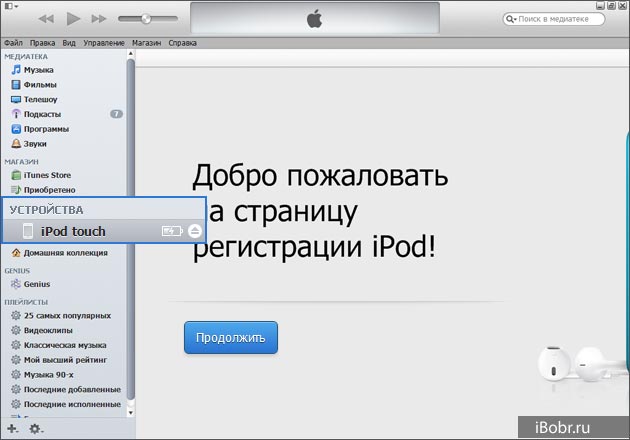Click the sidebar scrollbar thumb

(x=131, y=229)
